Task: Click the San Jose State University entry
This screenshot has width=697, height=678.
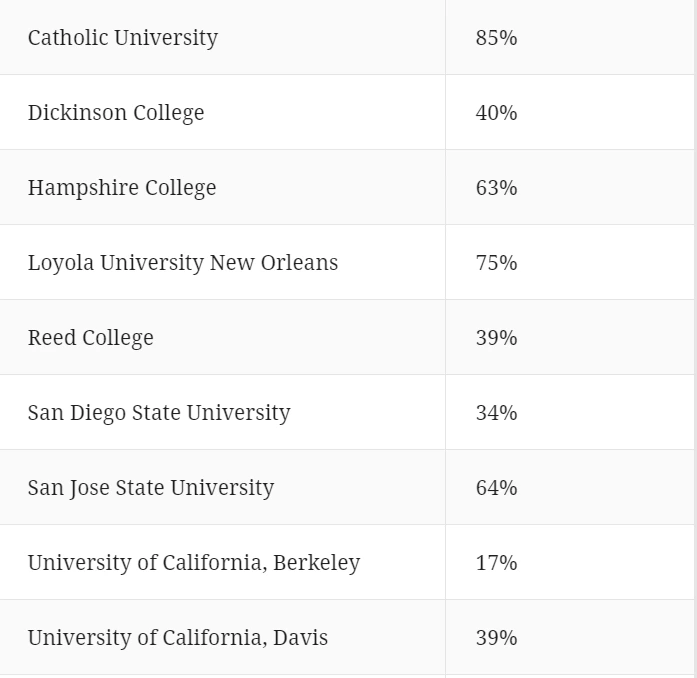Action: click(151, 488)
